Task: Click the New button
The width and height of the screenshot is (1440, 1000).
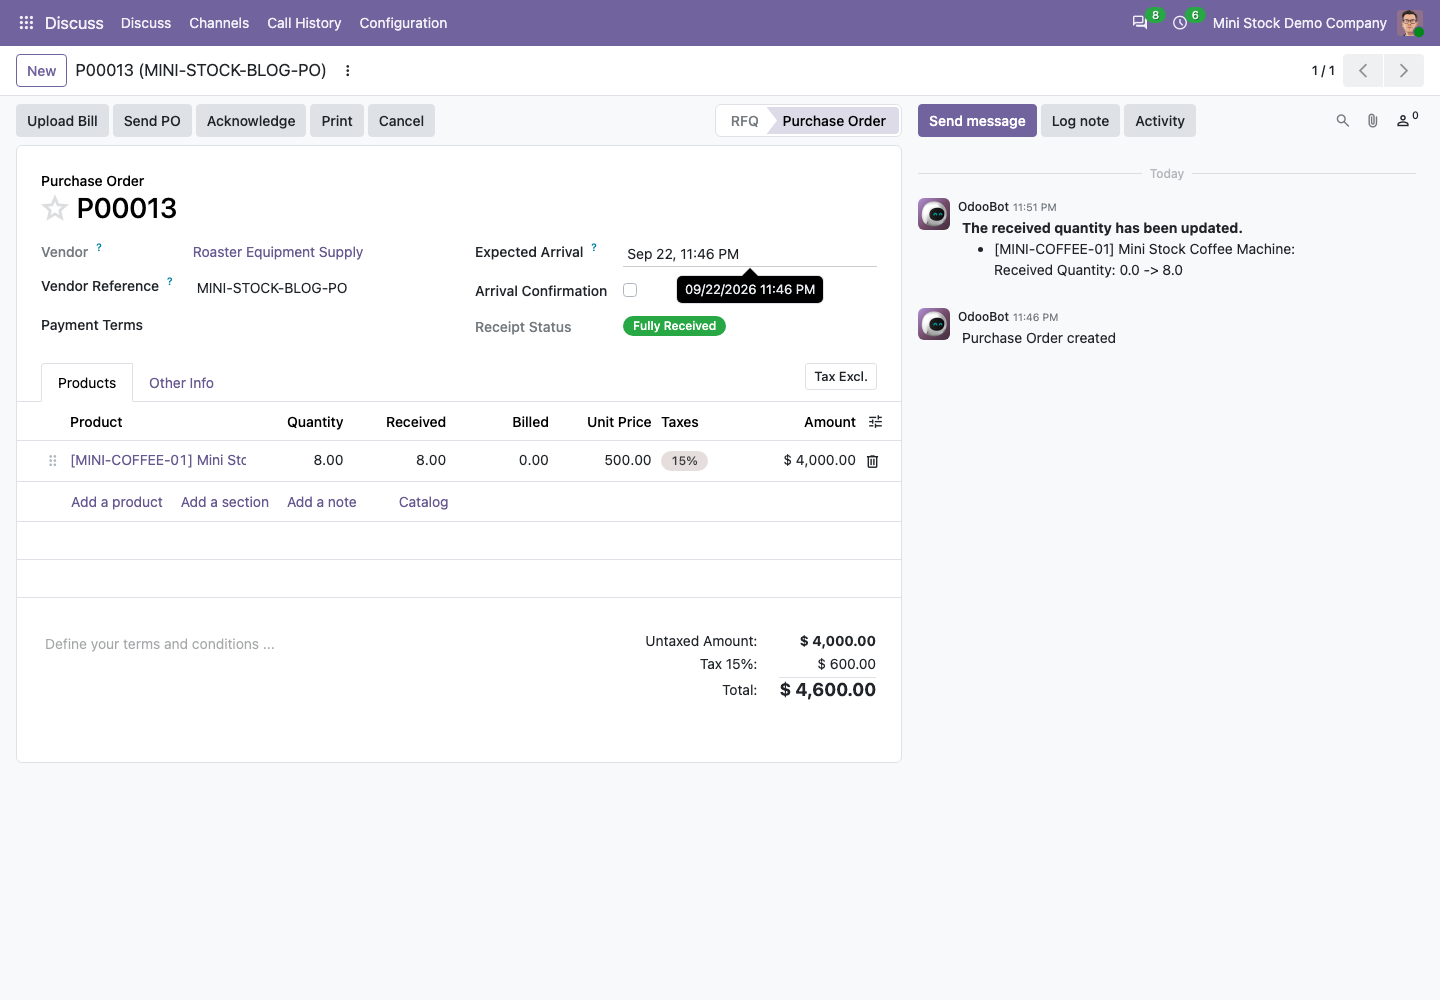Action: [x=42, y=71]
